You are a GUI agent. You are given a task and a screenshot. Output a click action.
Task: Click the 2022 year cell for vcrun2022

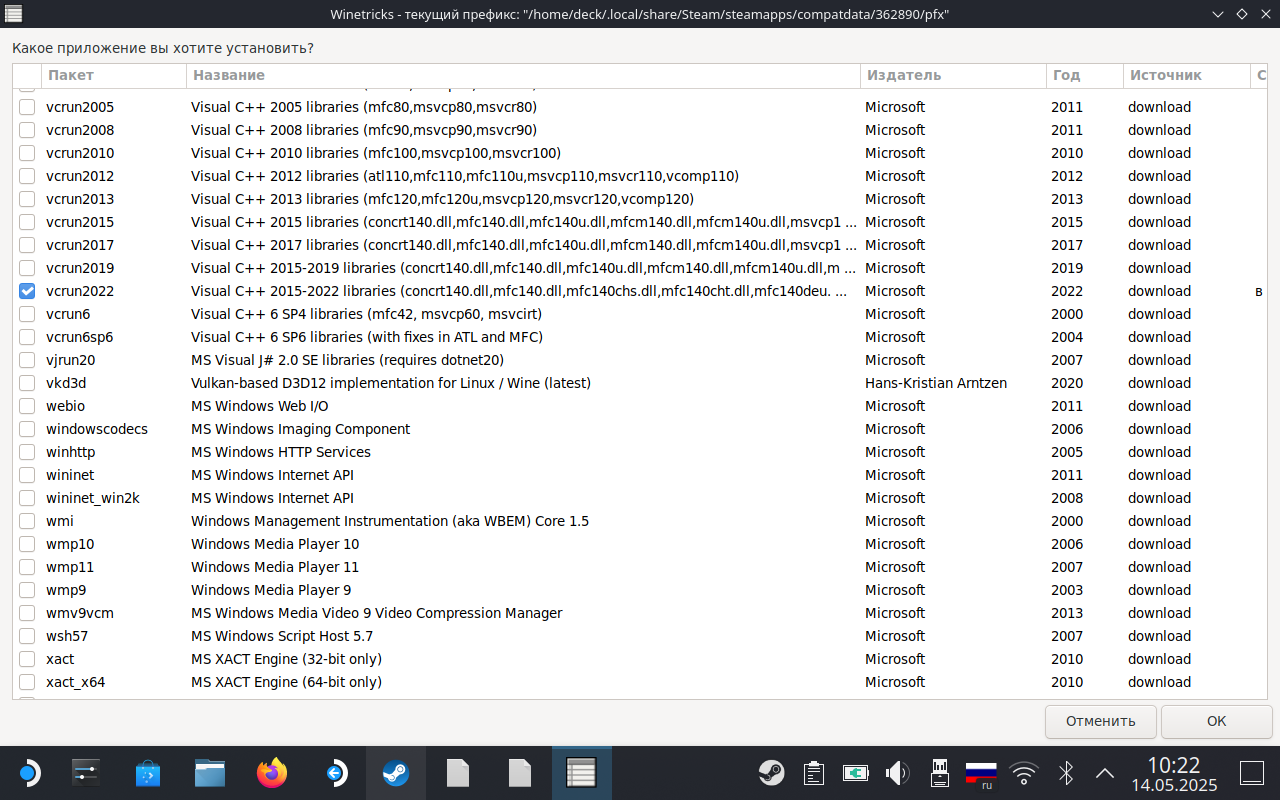(x=1067, y=291)
